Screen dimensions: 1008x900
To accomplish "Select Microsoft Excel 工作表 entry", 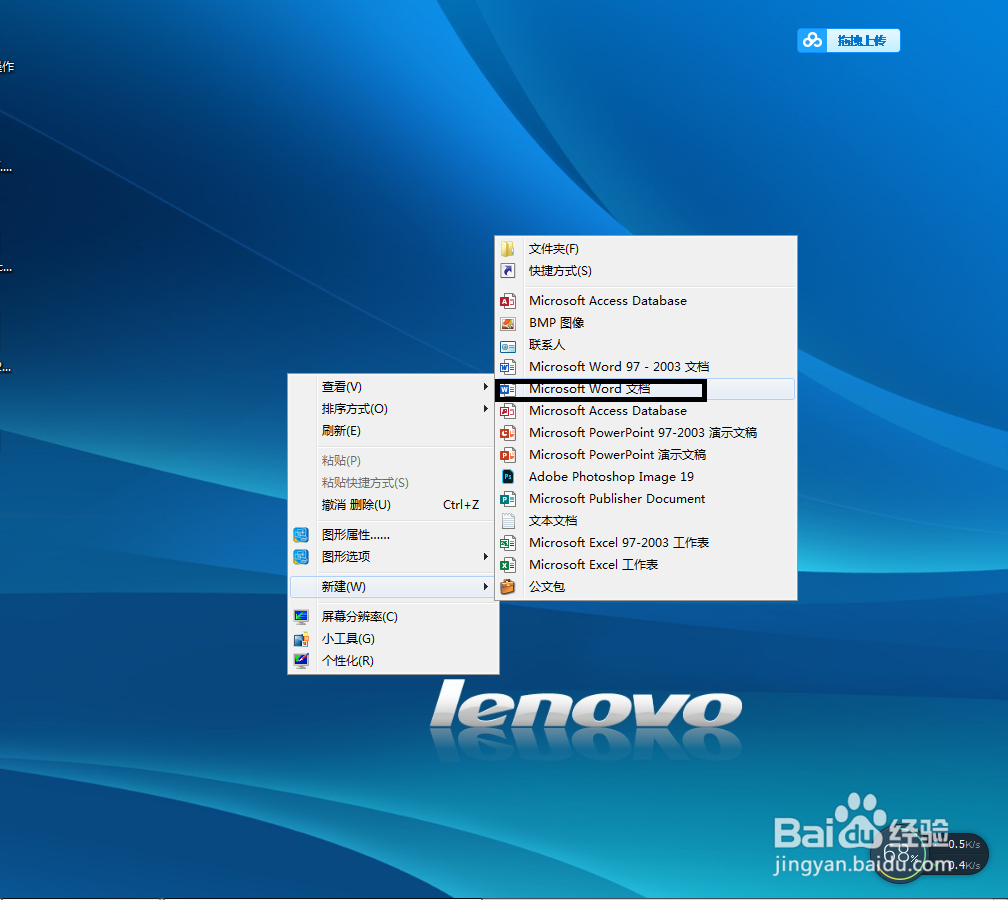I will coord(645,564).
